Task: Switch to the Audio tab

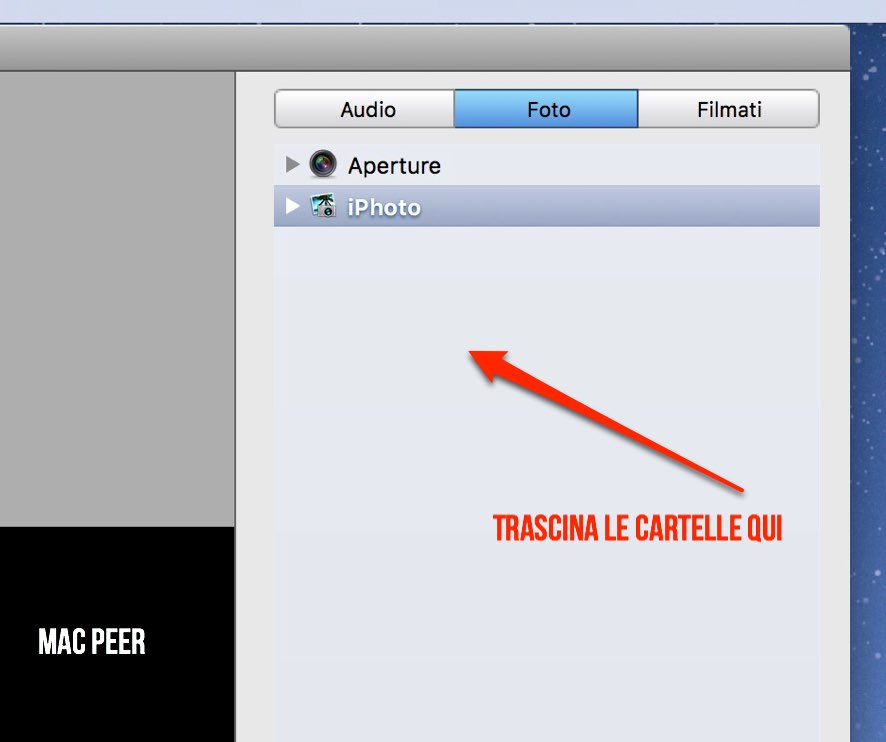Action: (365, 109)
